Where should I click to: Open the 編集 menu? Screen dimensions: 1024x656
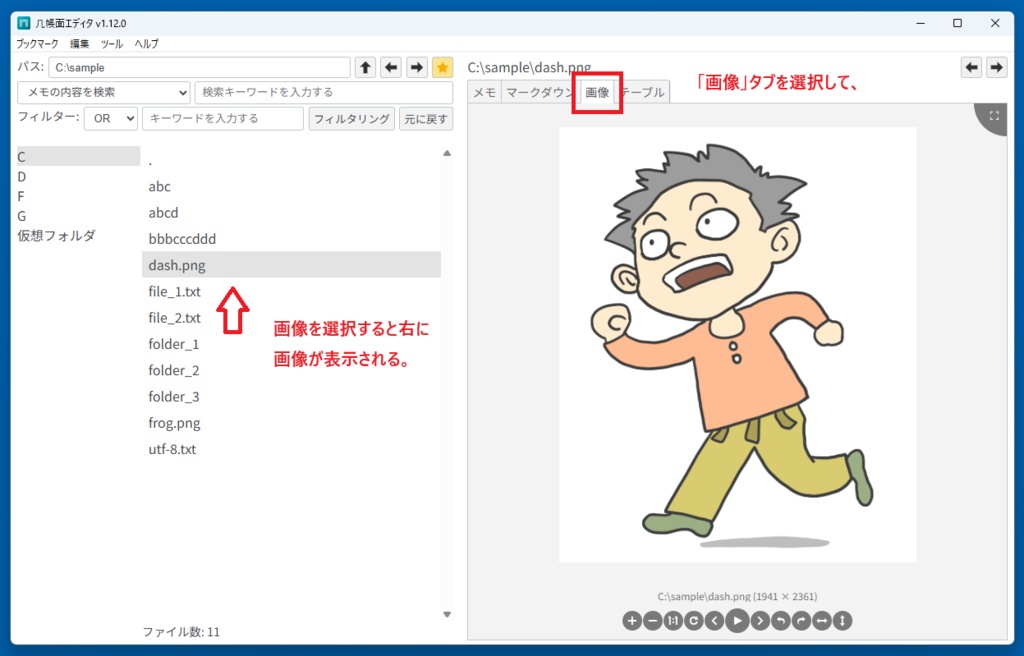coord(80,44)
